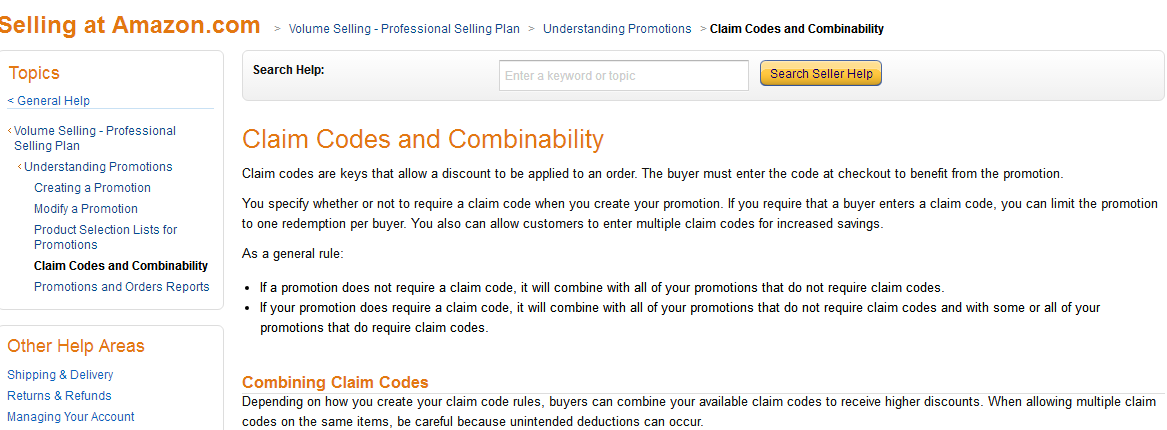
Task: Go to Understanding Promotions in the breadcrumb
Action: pos(617,29)
